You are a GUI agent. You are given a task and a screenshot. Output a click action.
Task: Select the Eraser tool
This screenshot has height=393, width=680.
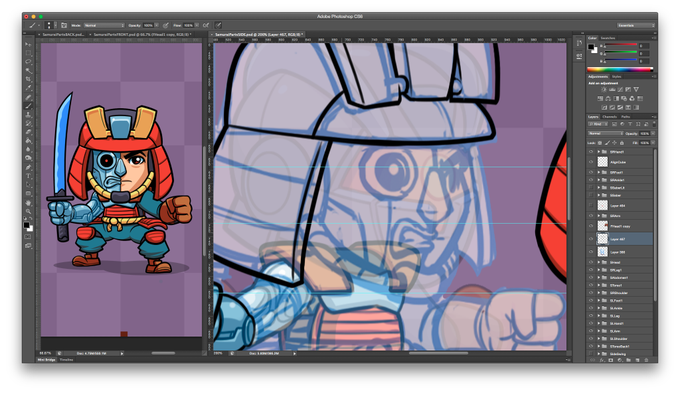click(x=28, y=132)
